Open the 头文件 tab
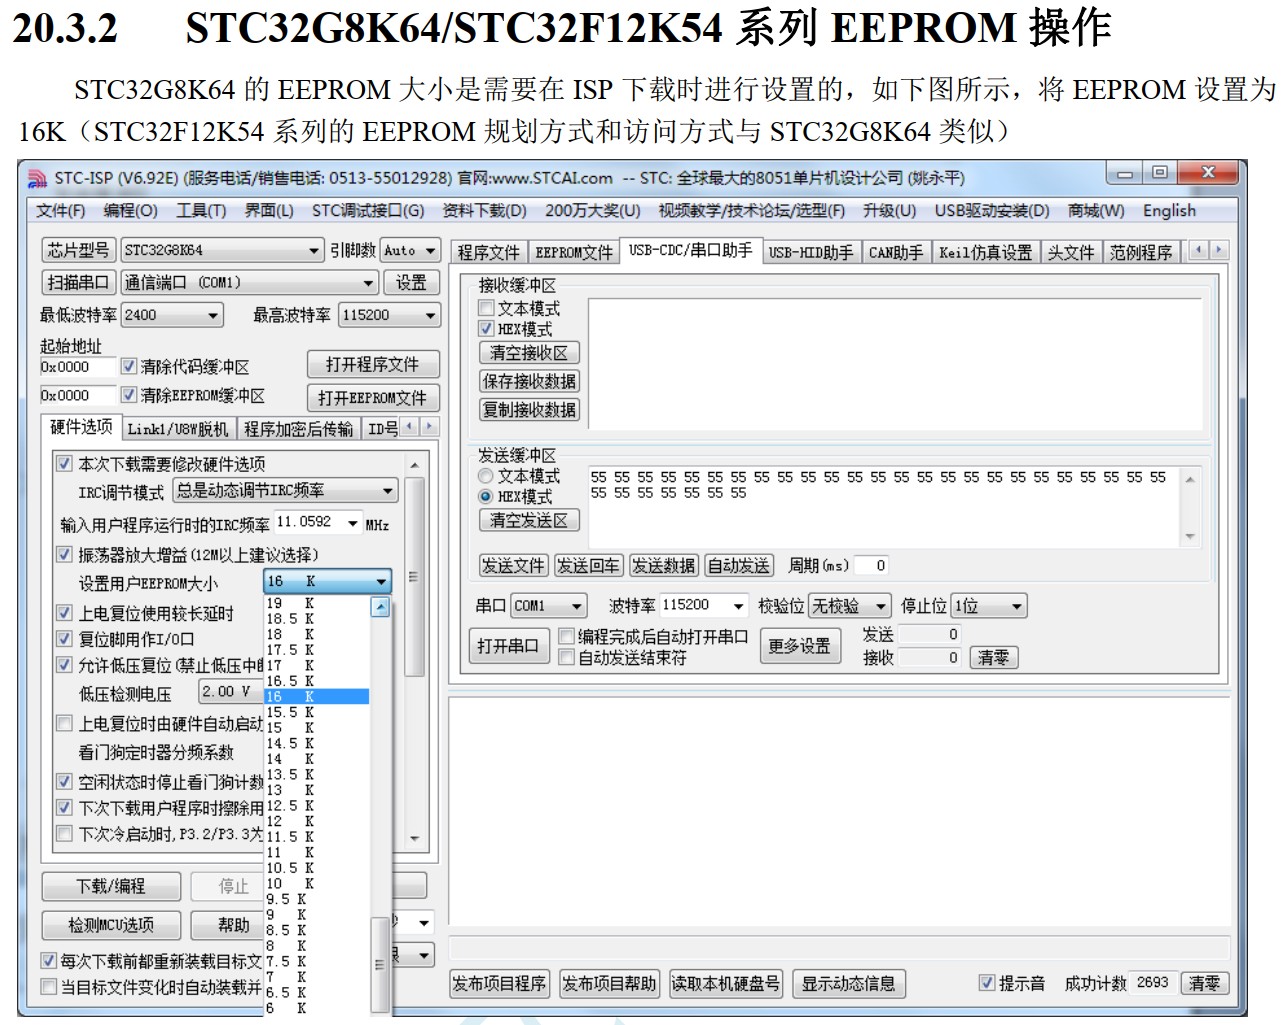 click(x=1070, y=253)
